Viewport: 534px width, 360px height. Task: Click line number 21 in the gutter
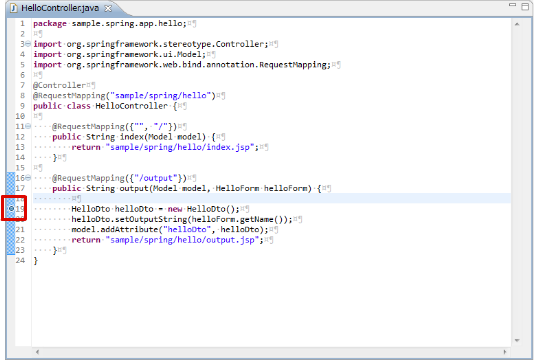[x=20, y=230]
